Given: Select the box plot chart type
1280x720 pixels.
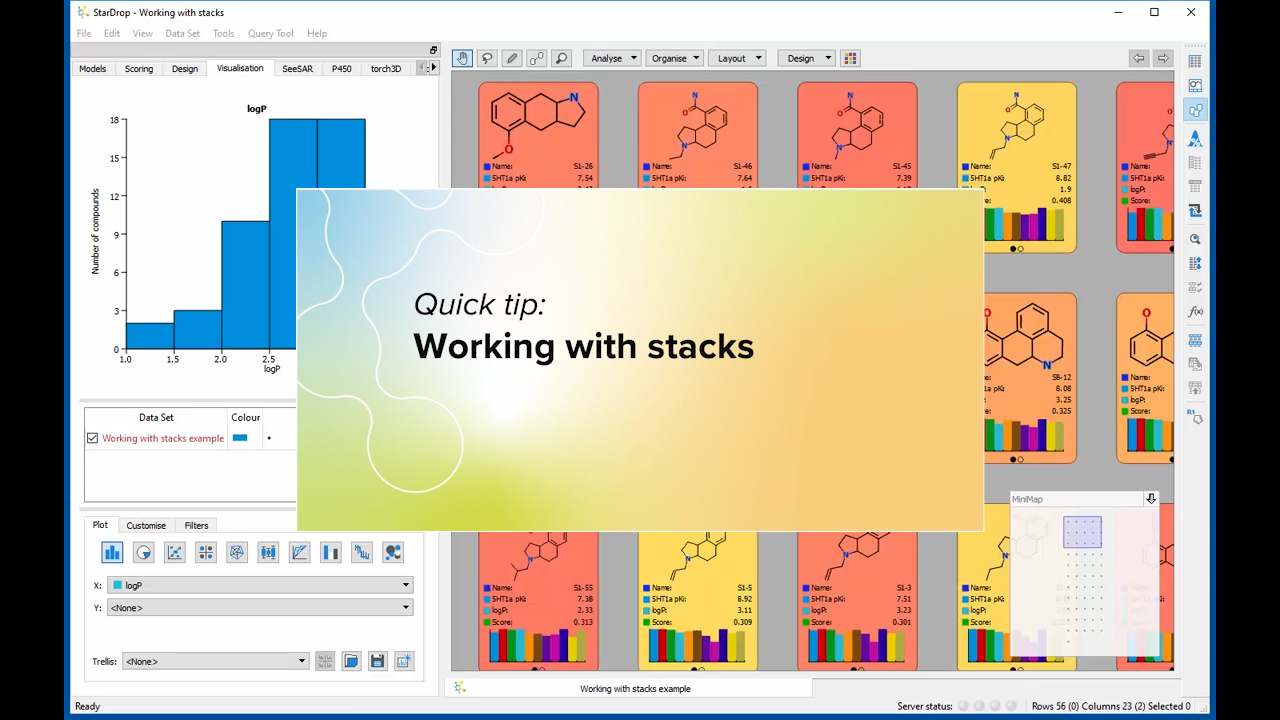Looking at the screenshot, I should point(268,552).
